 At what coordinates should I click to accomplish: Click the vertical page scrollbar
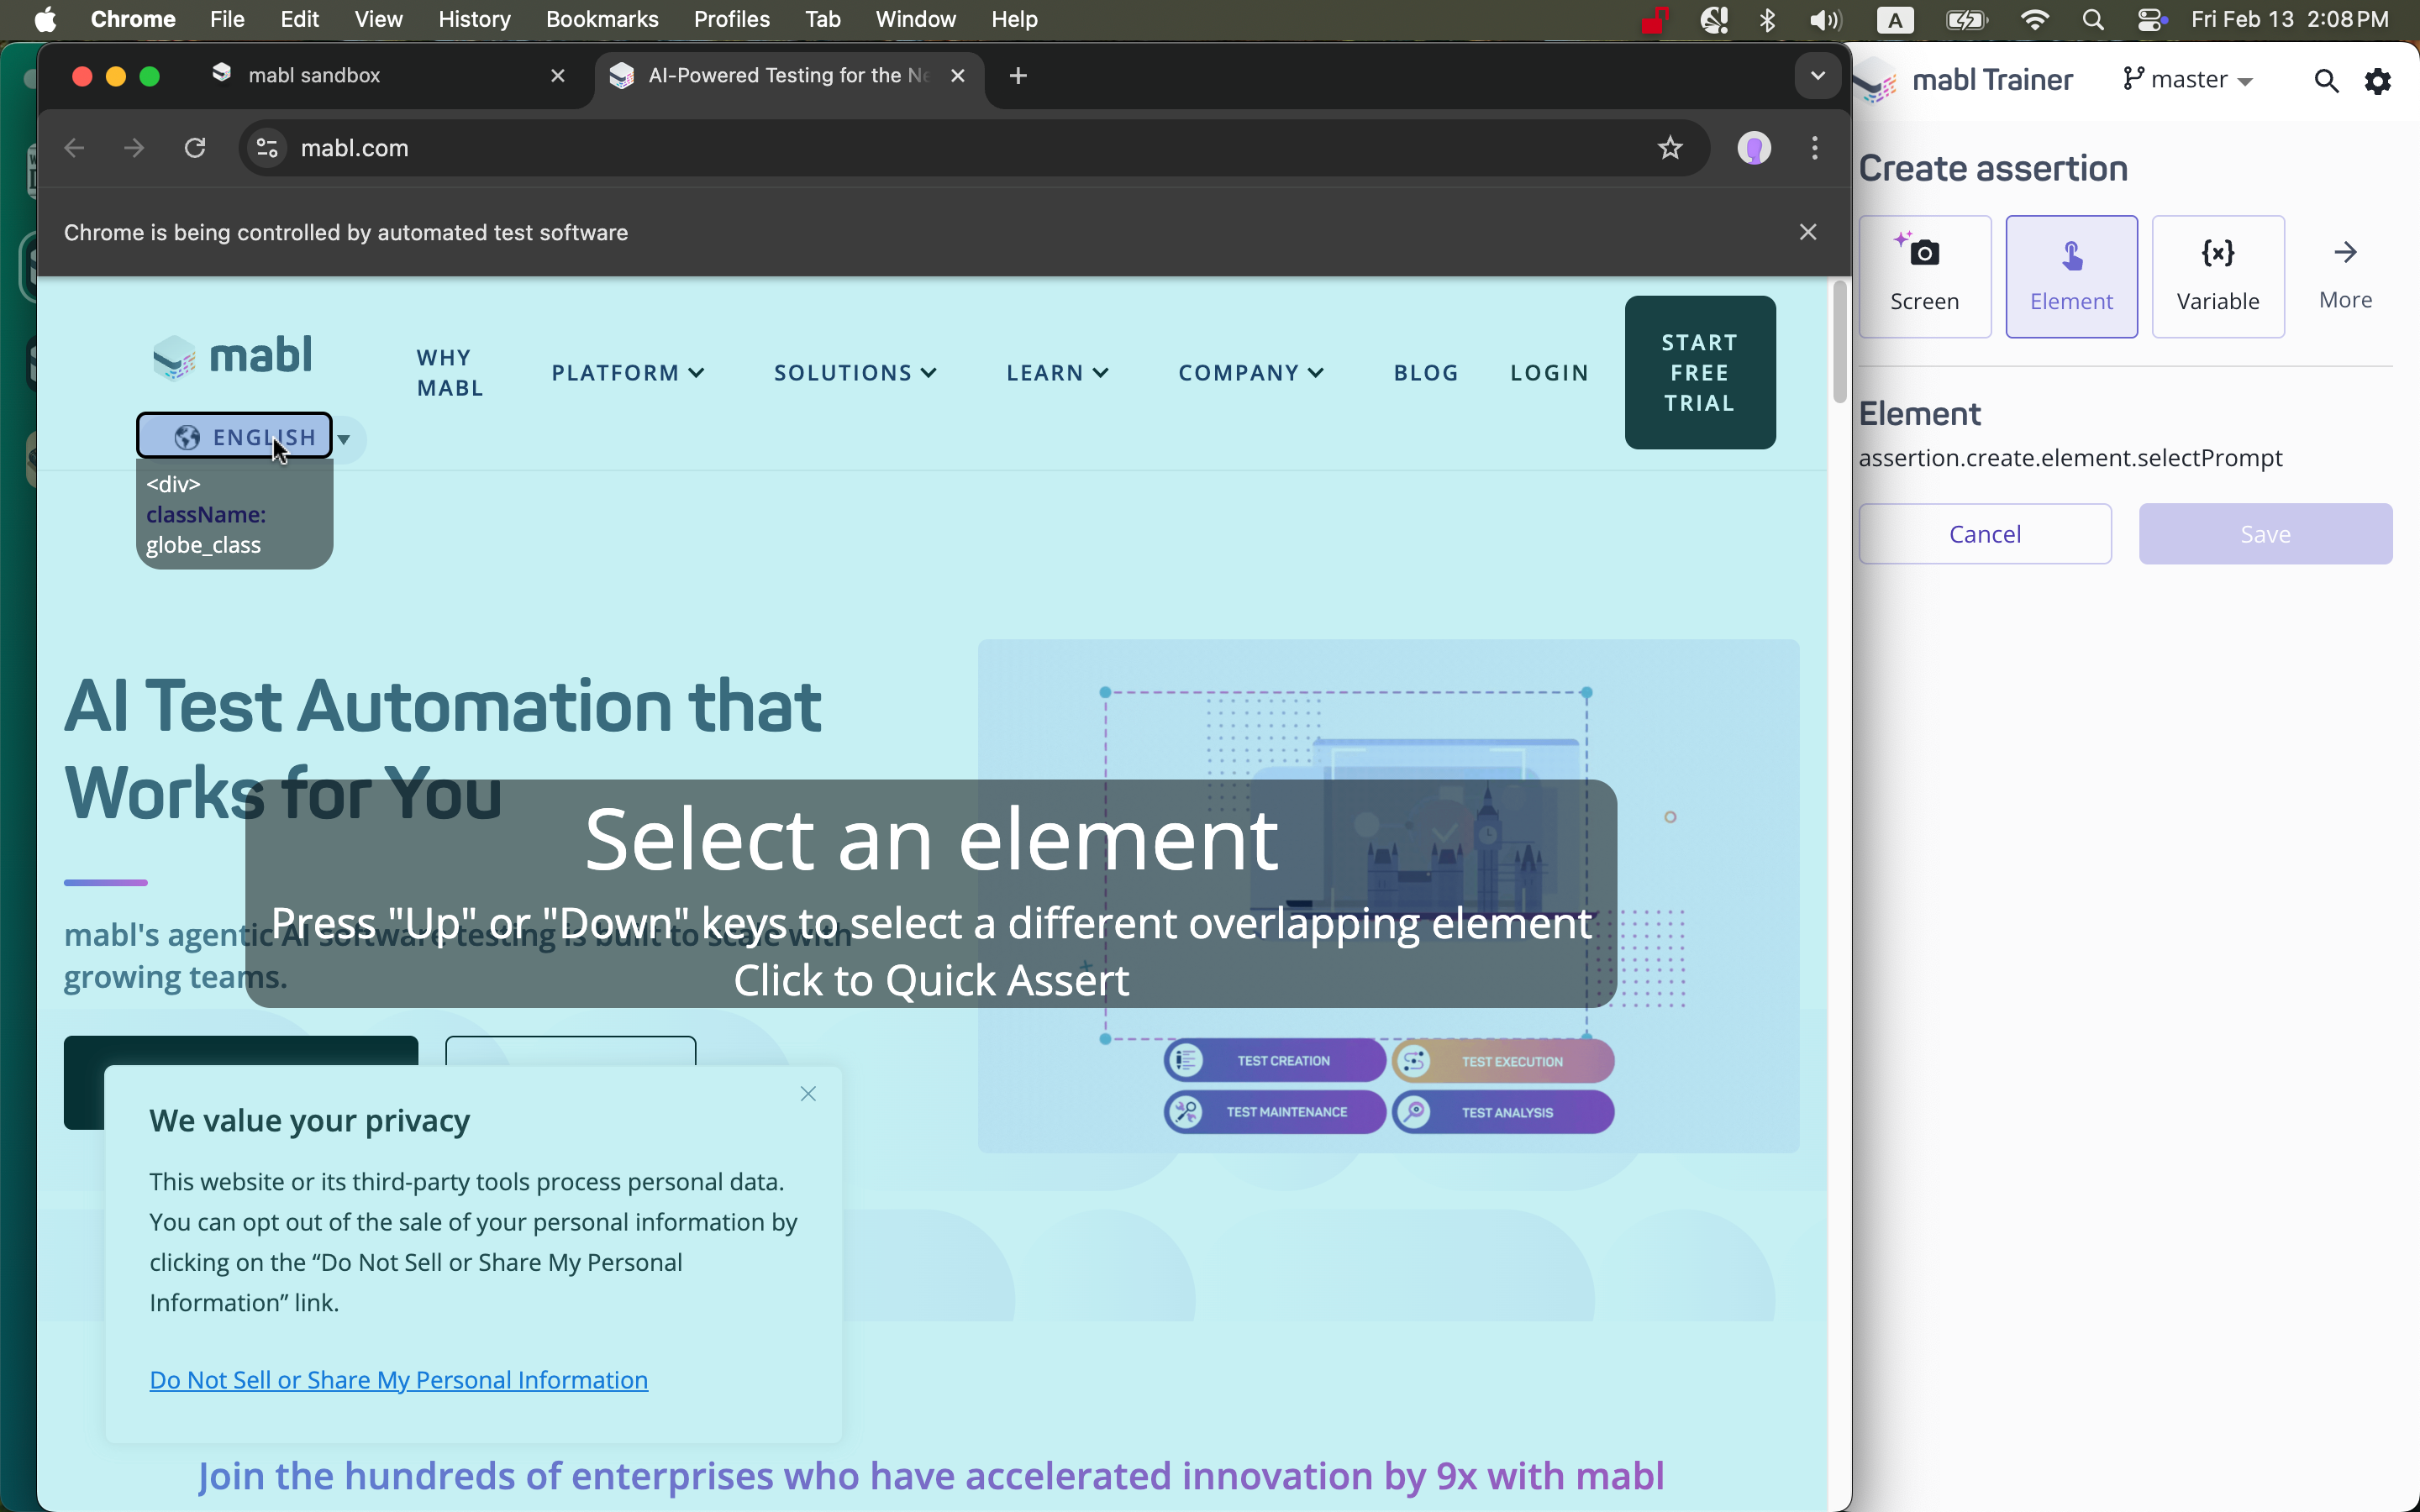[1840, 343]
